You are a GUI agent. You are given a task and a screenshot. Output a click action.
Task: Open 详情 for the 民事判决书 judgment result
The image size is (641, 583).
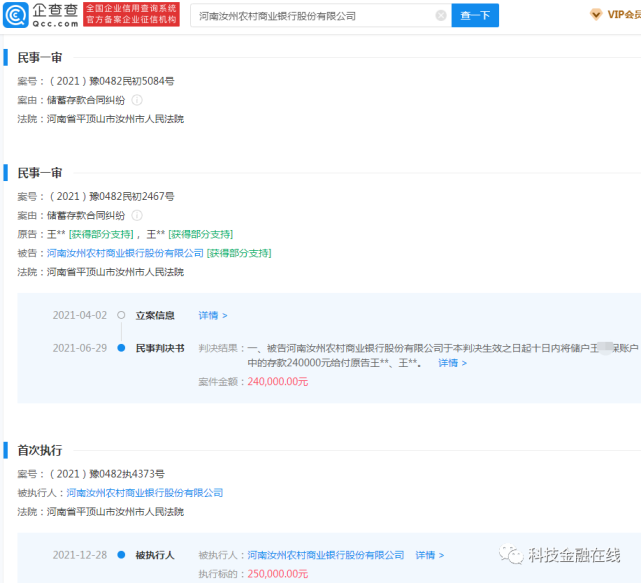coord(452,363)
